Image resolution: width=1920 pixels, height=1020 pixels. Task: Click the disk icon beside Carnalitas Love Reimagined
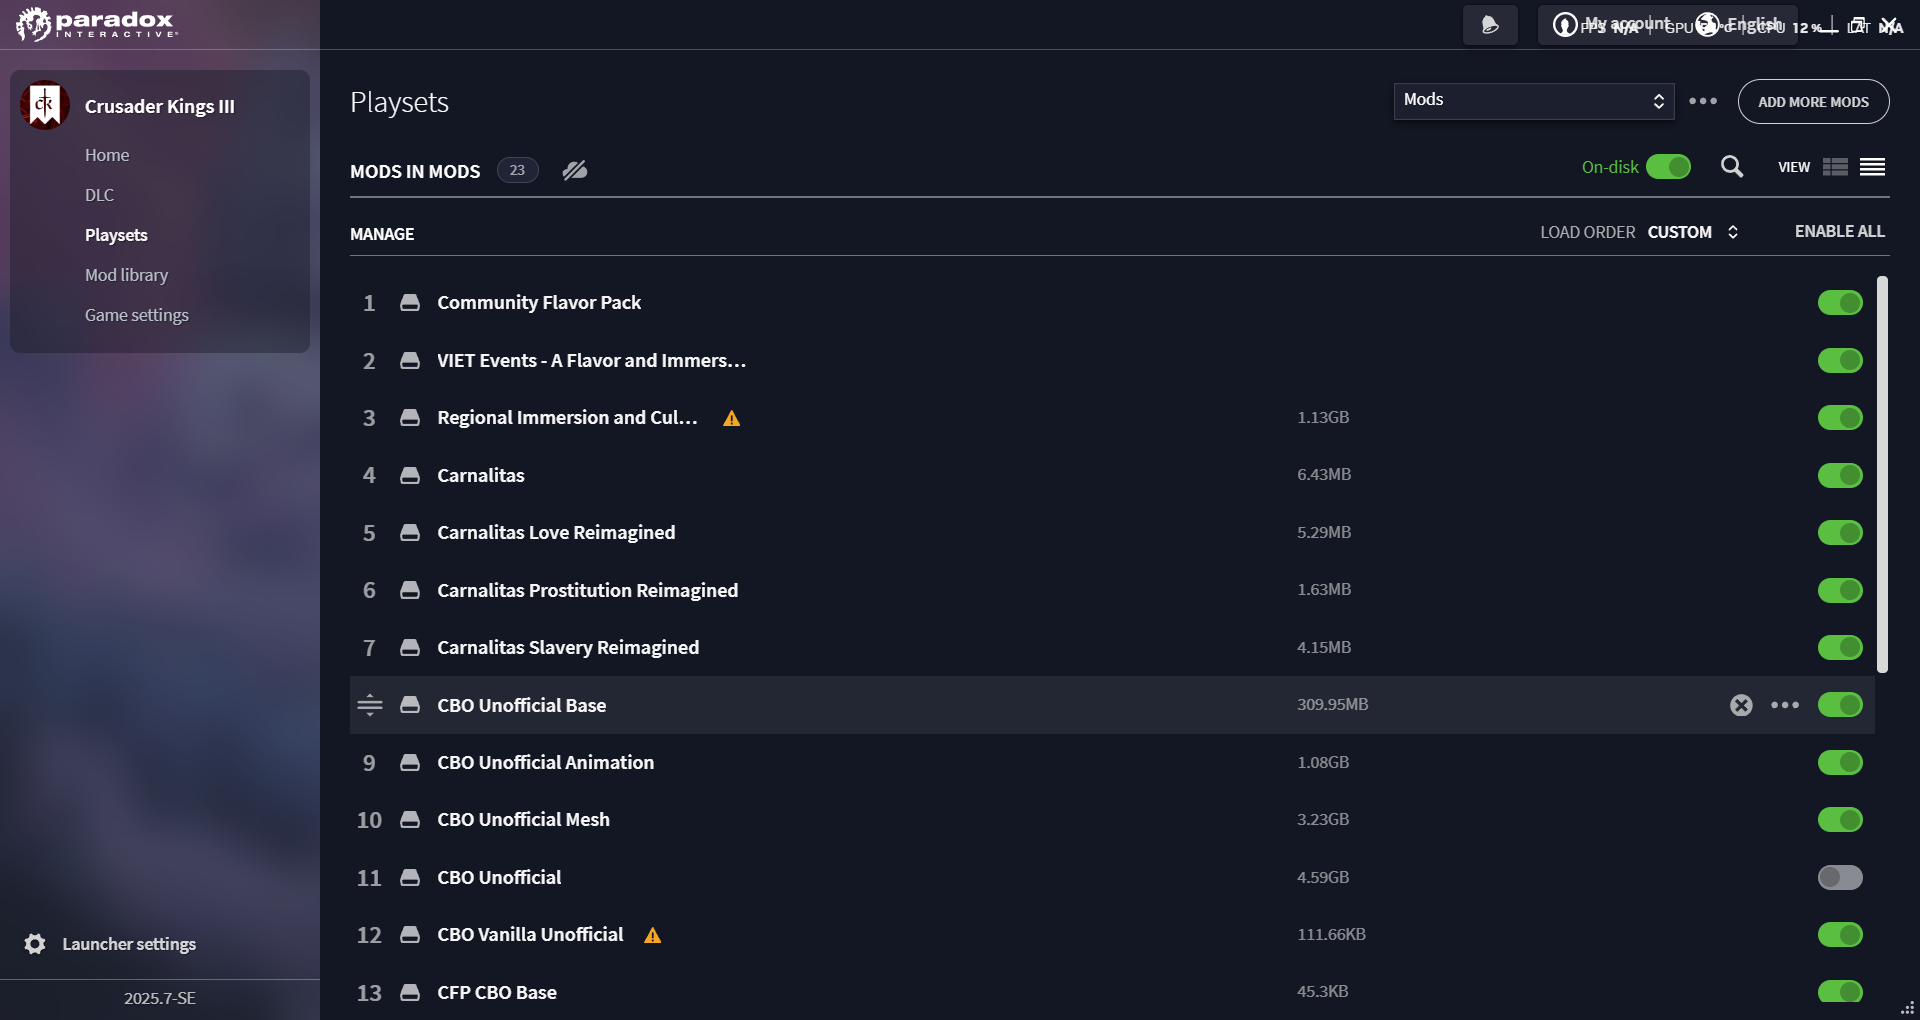pyautogui.click(x=410, y=533)
